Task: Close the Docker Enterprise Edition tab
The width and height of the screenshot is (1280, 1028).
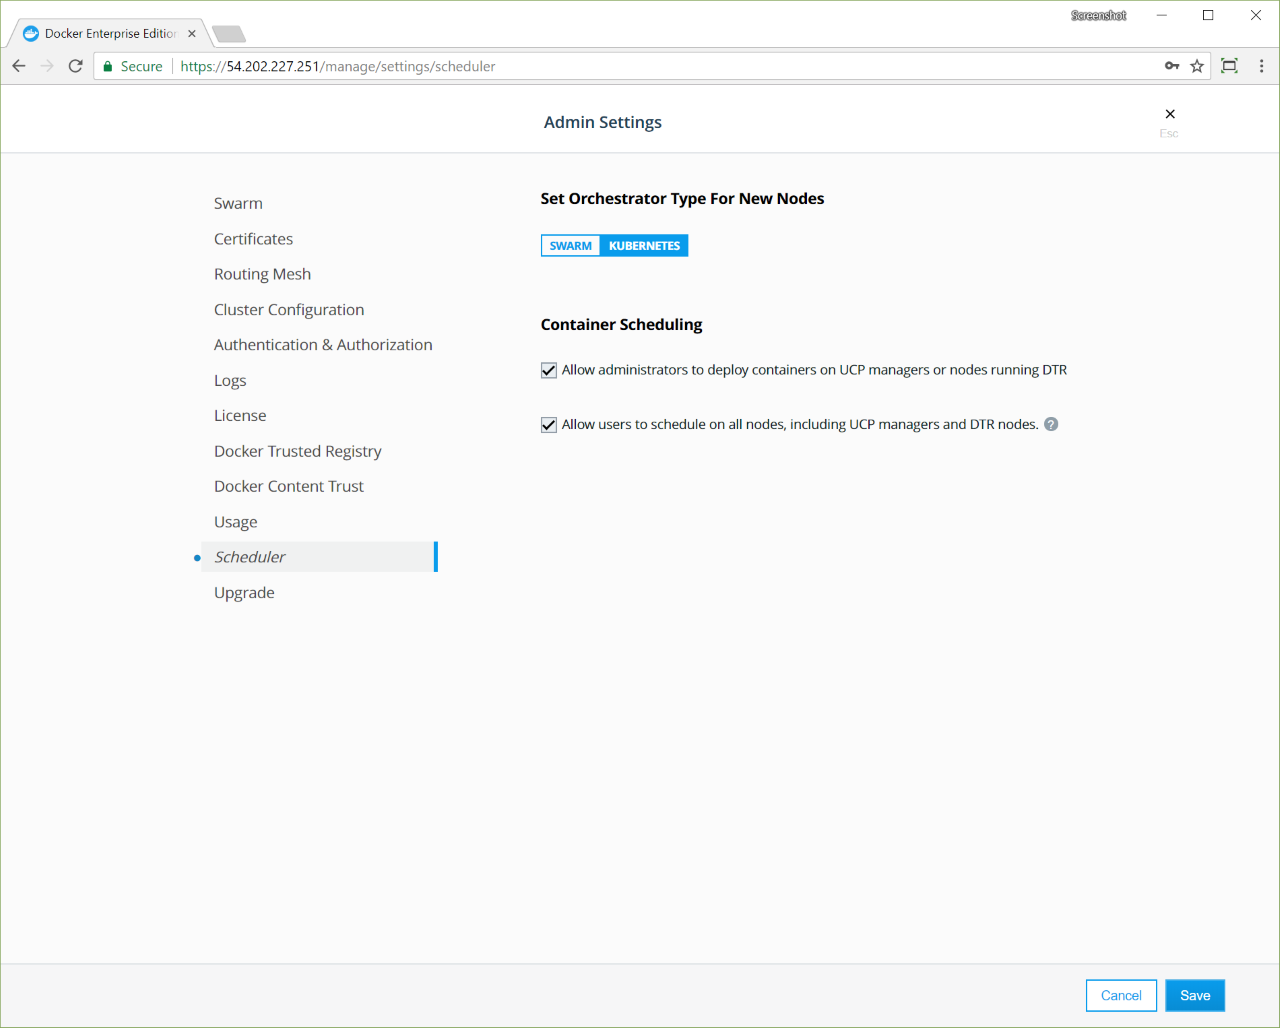Action: coord(192,33)
